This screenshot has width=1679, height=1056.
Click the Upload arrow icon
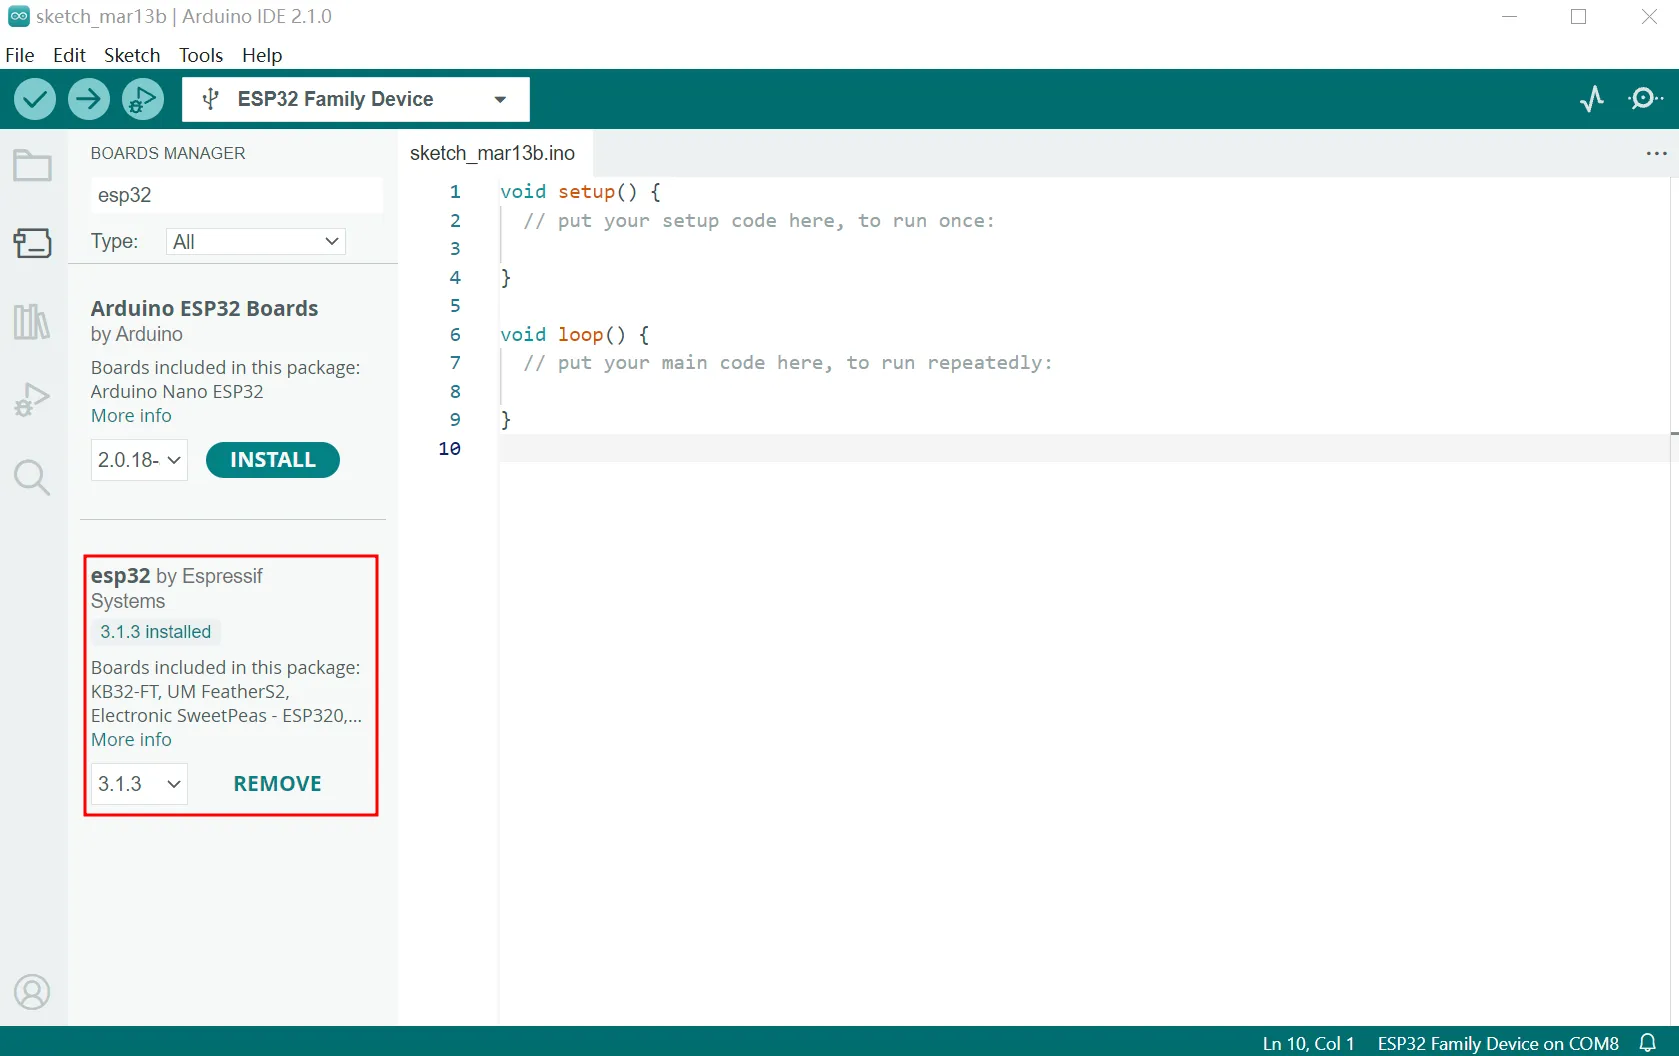click(x=89, y=99)
